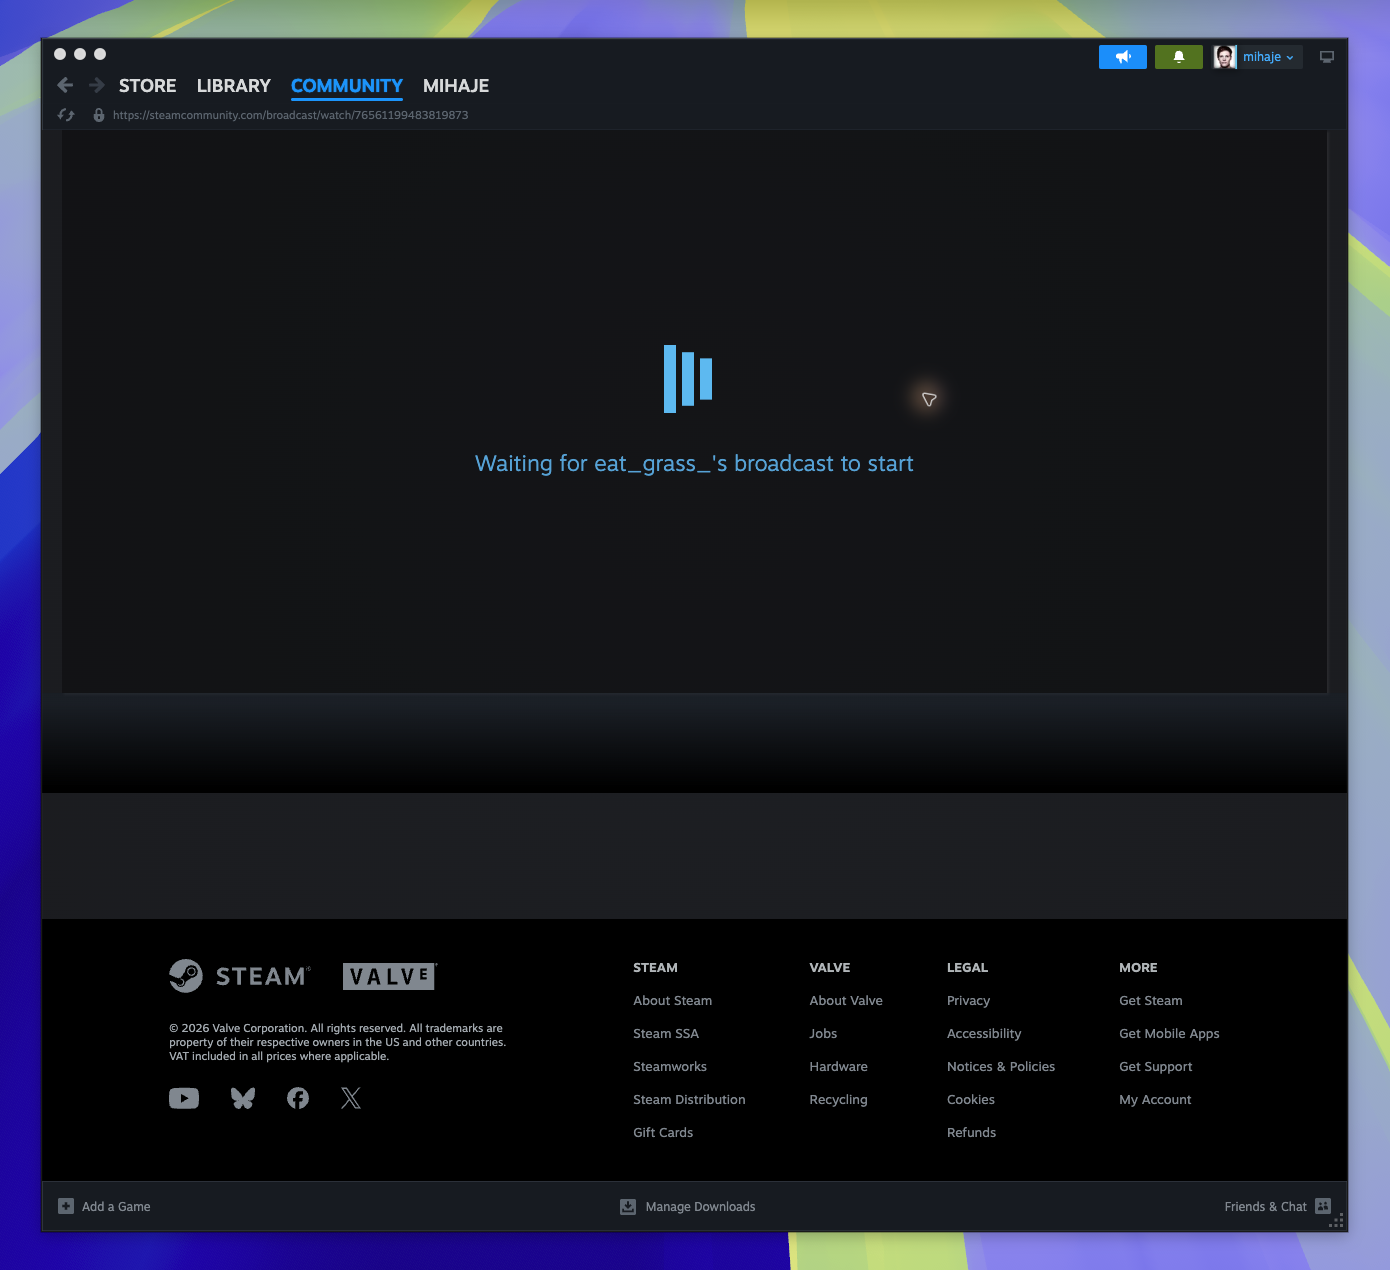Viewport: 1390px width, 1270px height.
Task: Click the broadcast loading bars icon
Action: tap(688, 379)
